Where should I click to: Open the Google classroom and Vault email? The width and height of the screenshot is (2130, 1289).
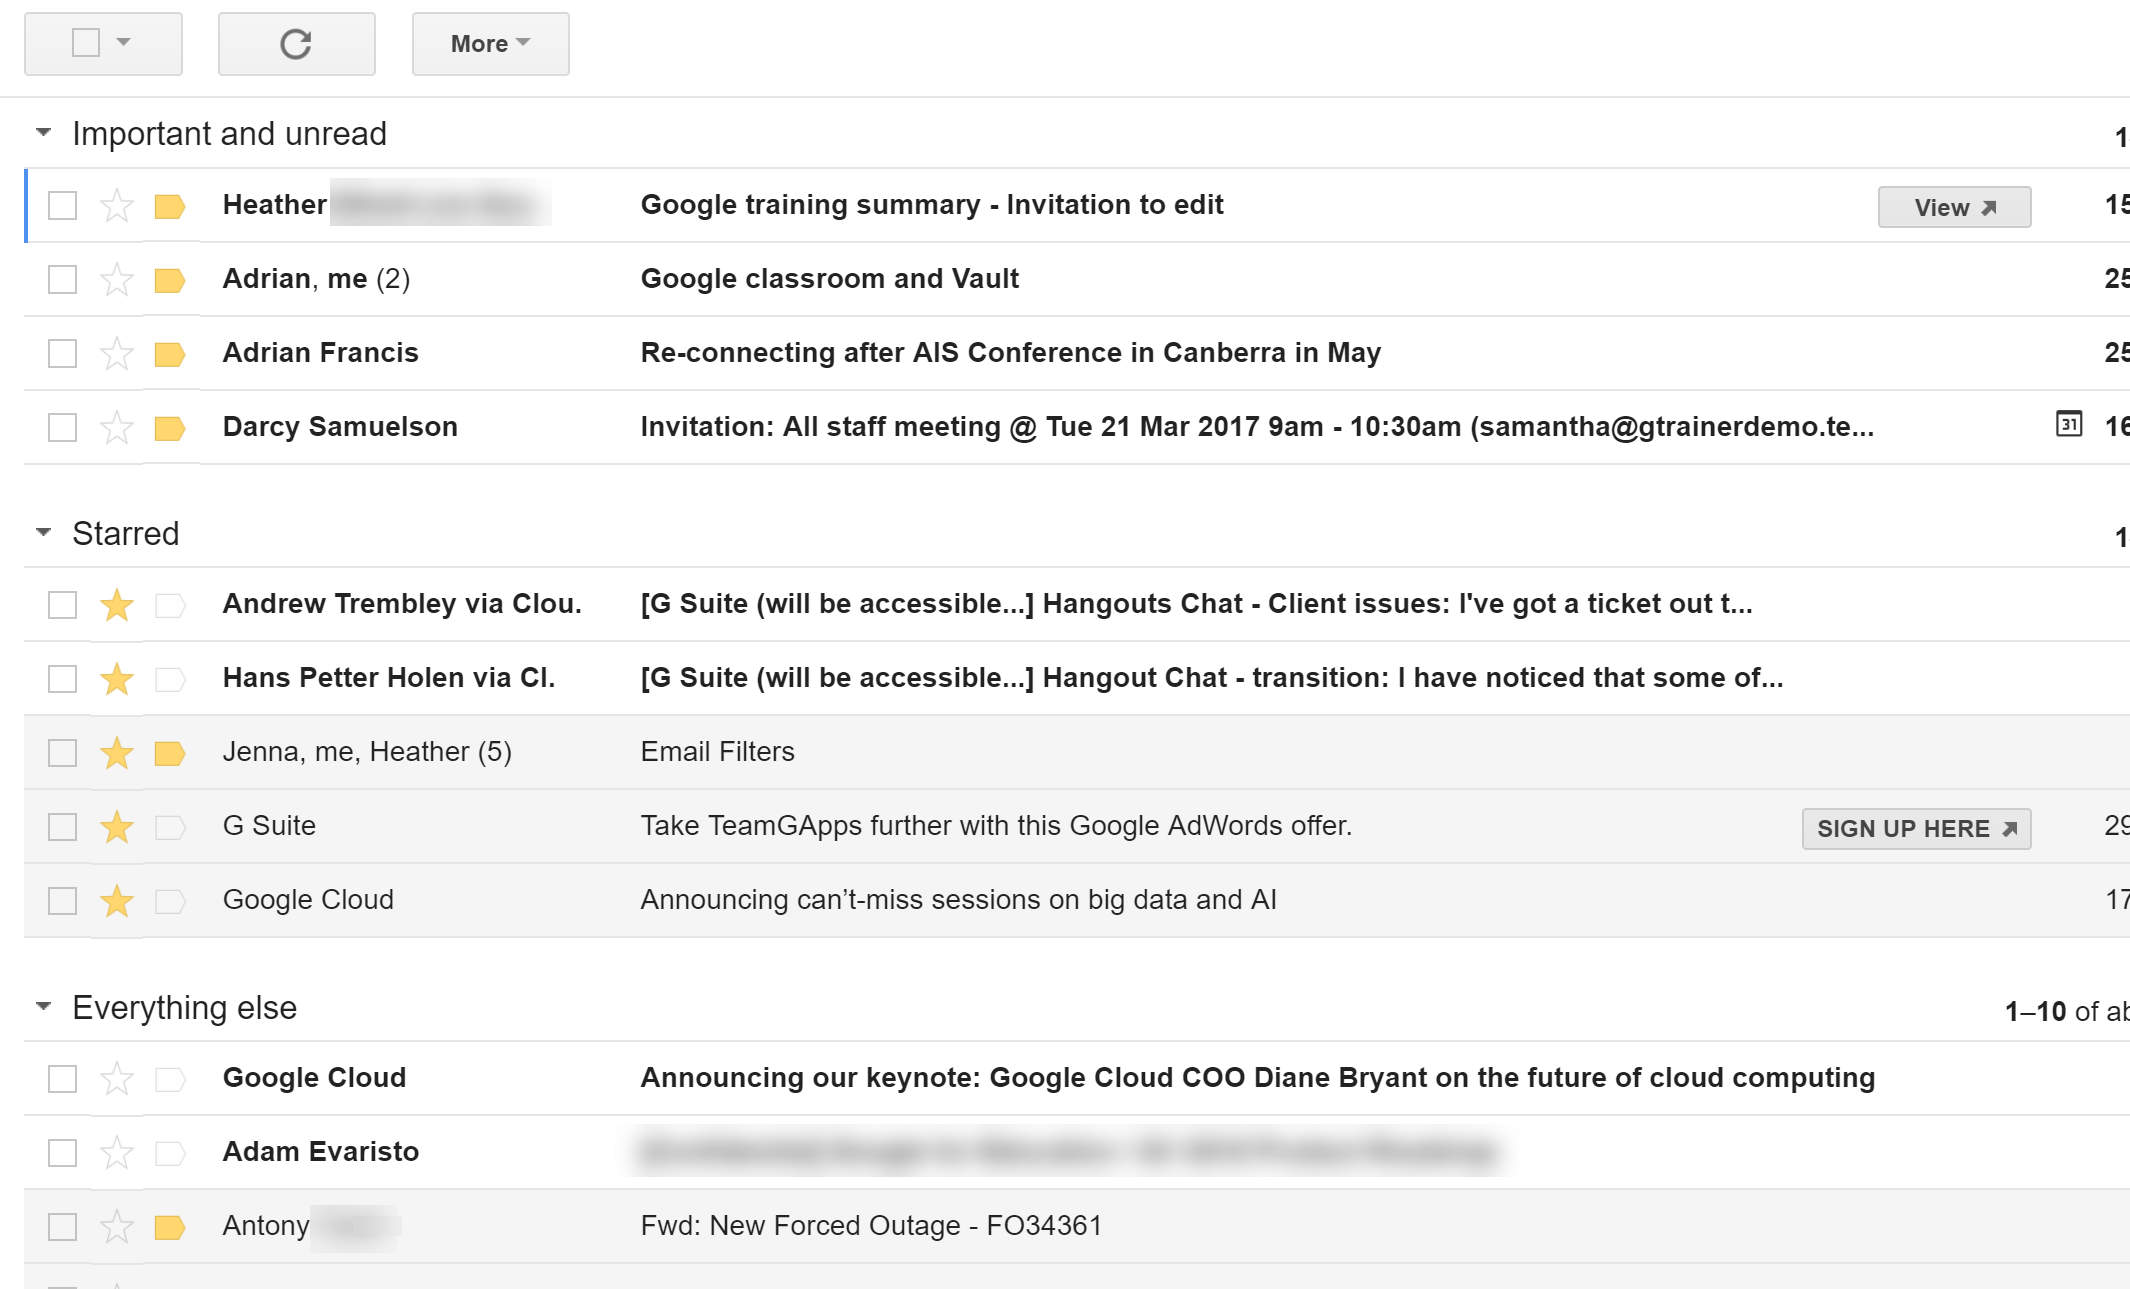tap(830, 279)
